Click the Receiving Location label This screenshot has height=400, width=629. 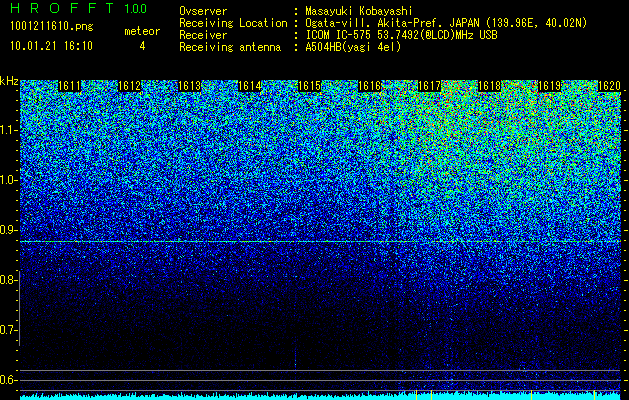pyautogui.click(x=233, y=23)
